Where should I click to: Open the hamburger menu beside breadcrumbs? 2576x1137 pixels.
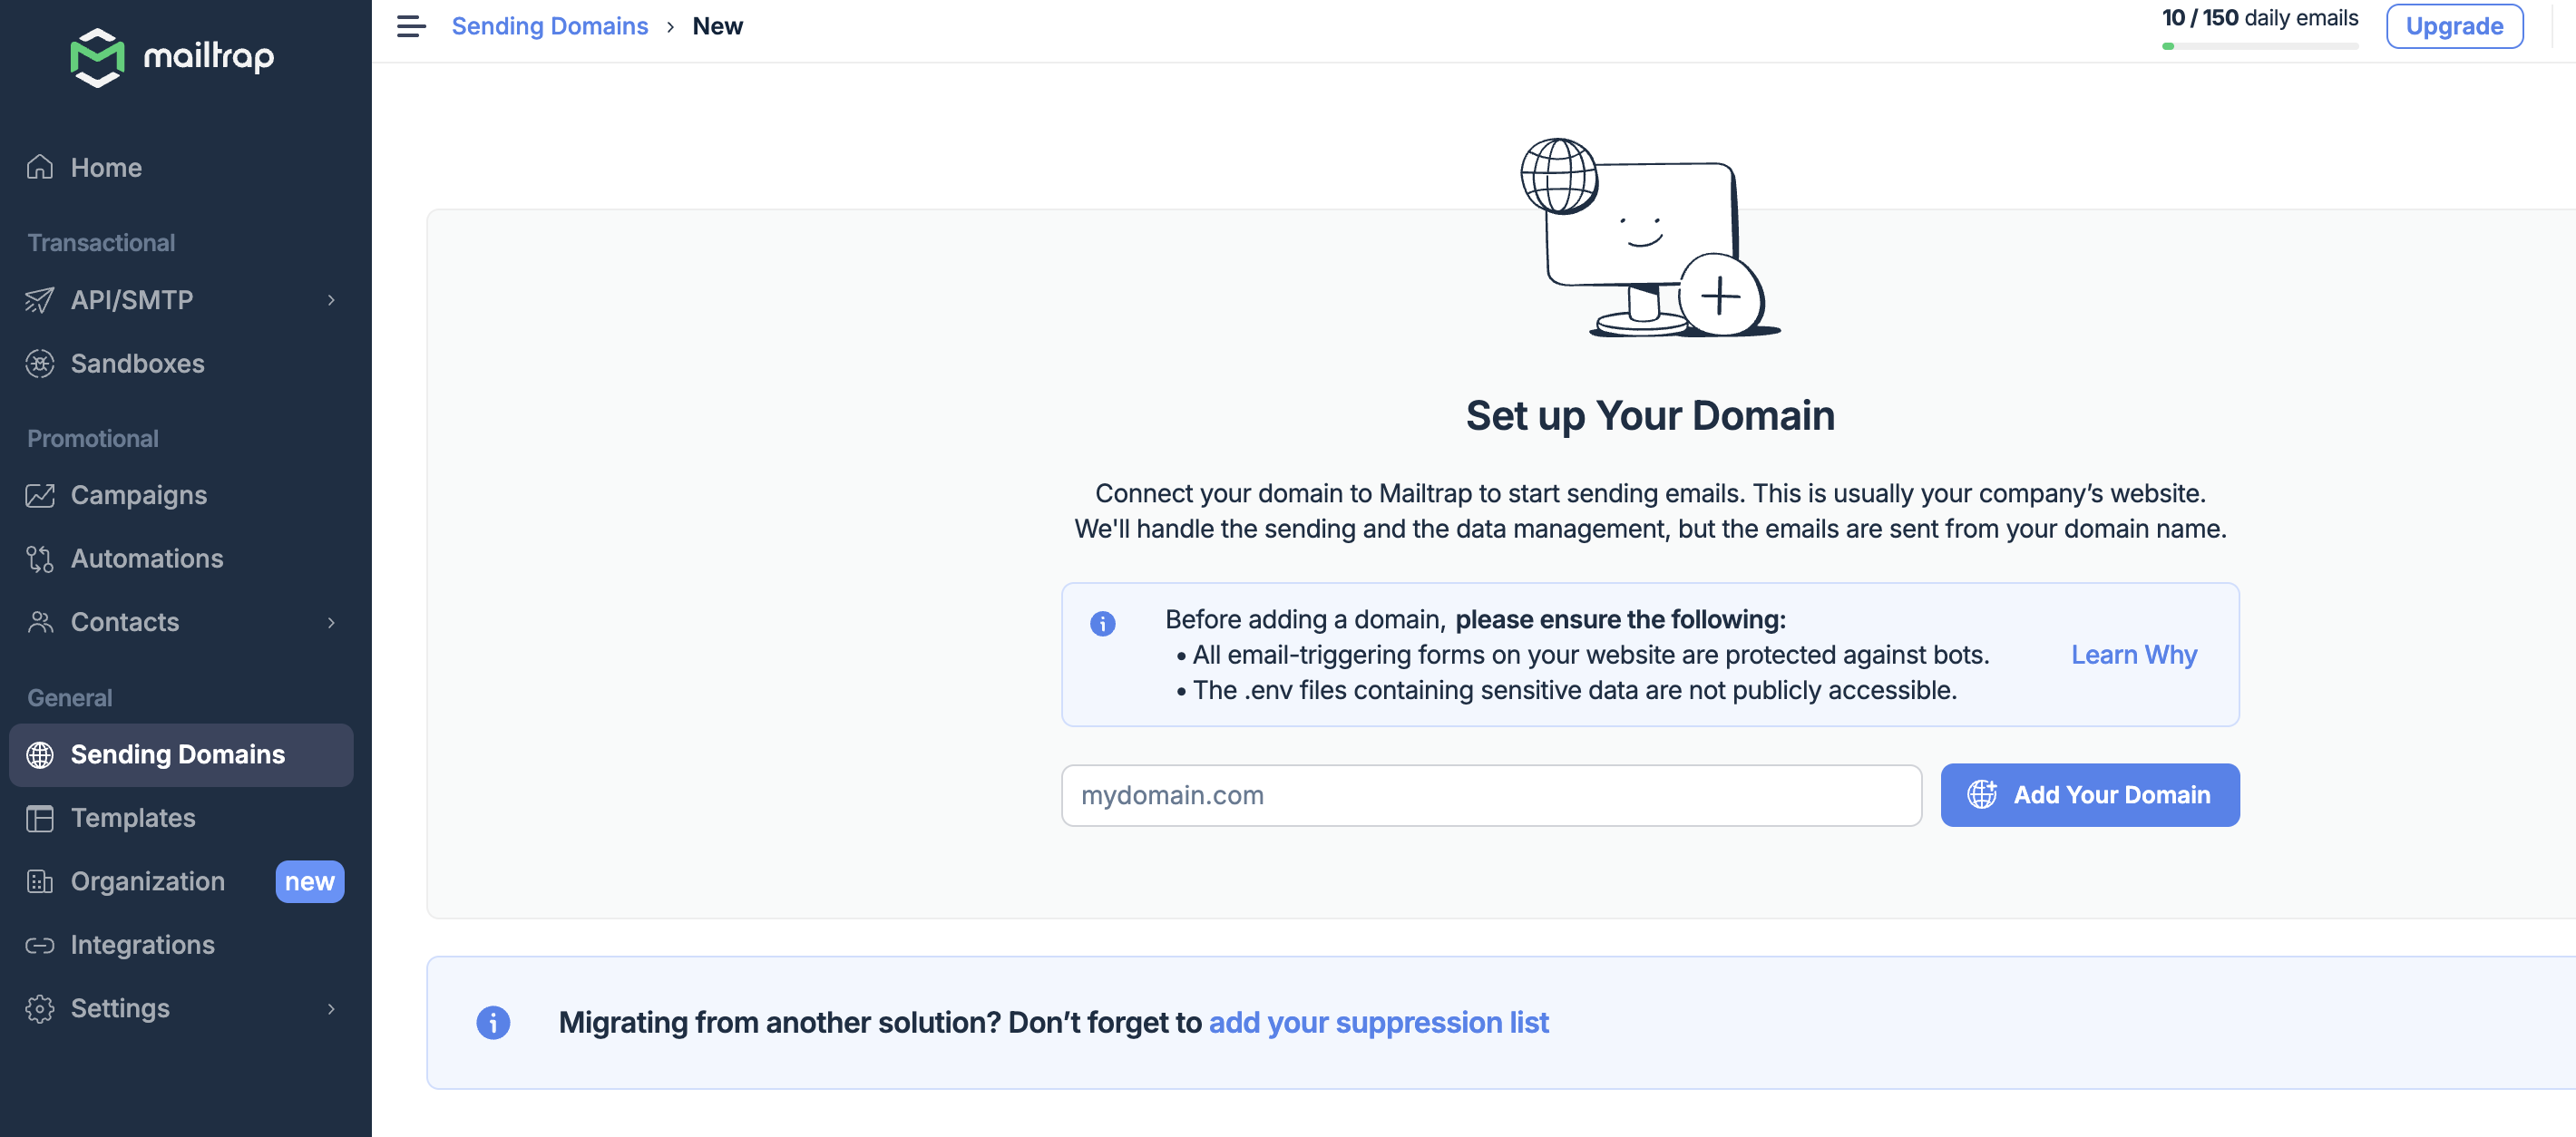pos(409,26)
